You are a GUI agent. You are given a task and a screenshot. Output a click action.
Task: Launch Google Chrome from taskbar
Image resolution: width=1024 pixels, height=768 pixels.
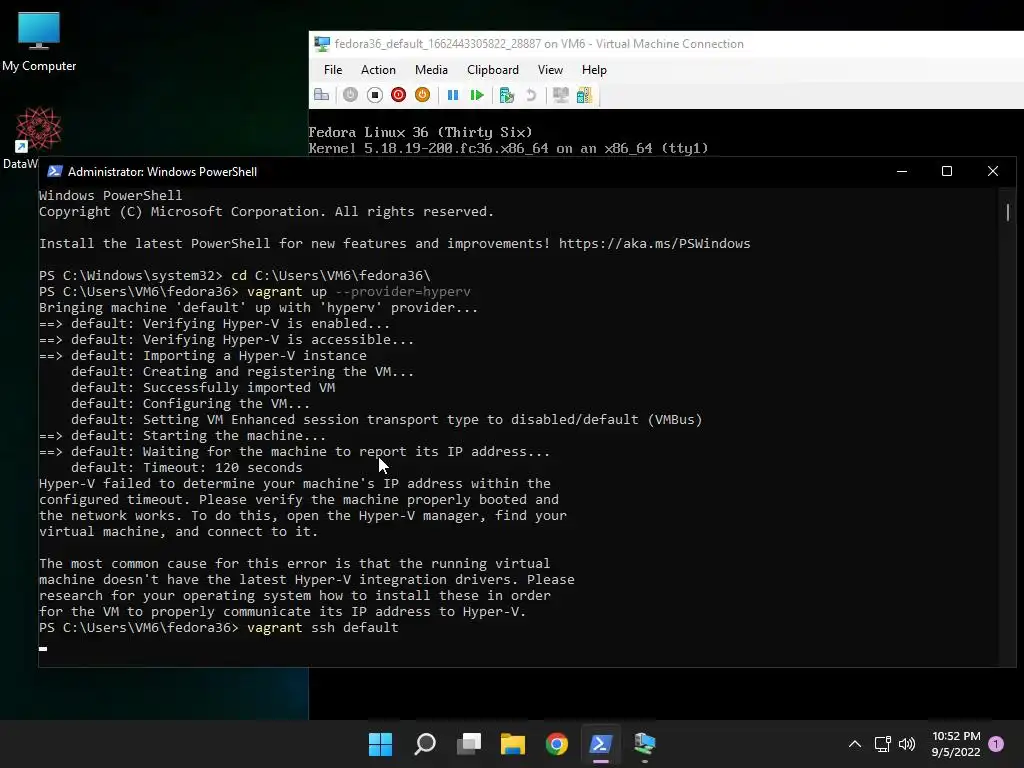tap(557, 744)
